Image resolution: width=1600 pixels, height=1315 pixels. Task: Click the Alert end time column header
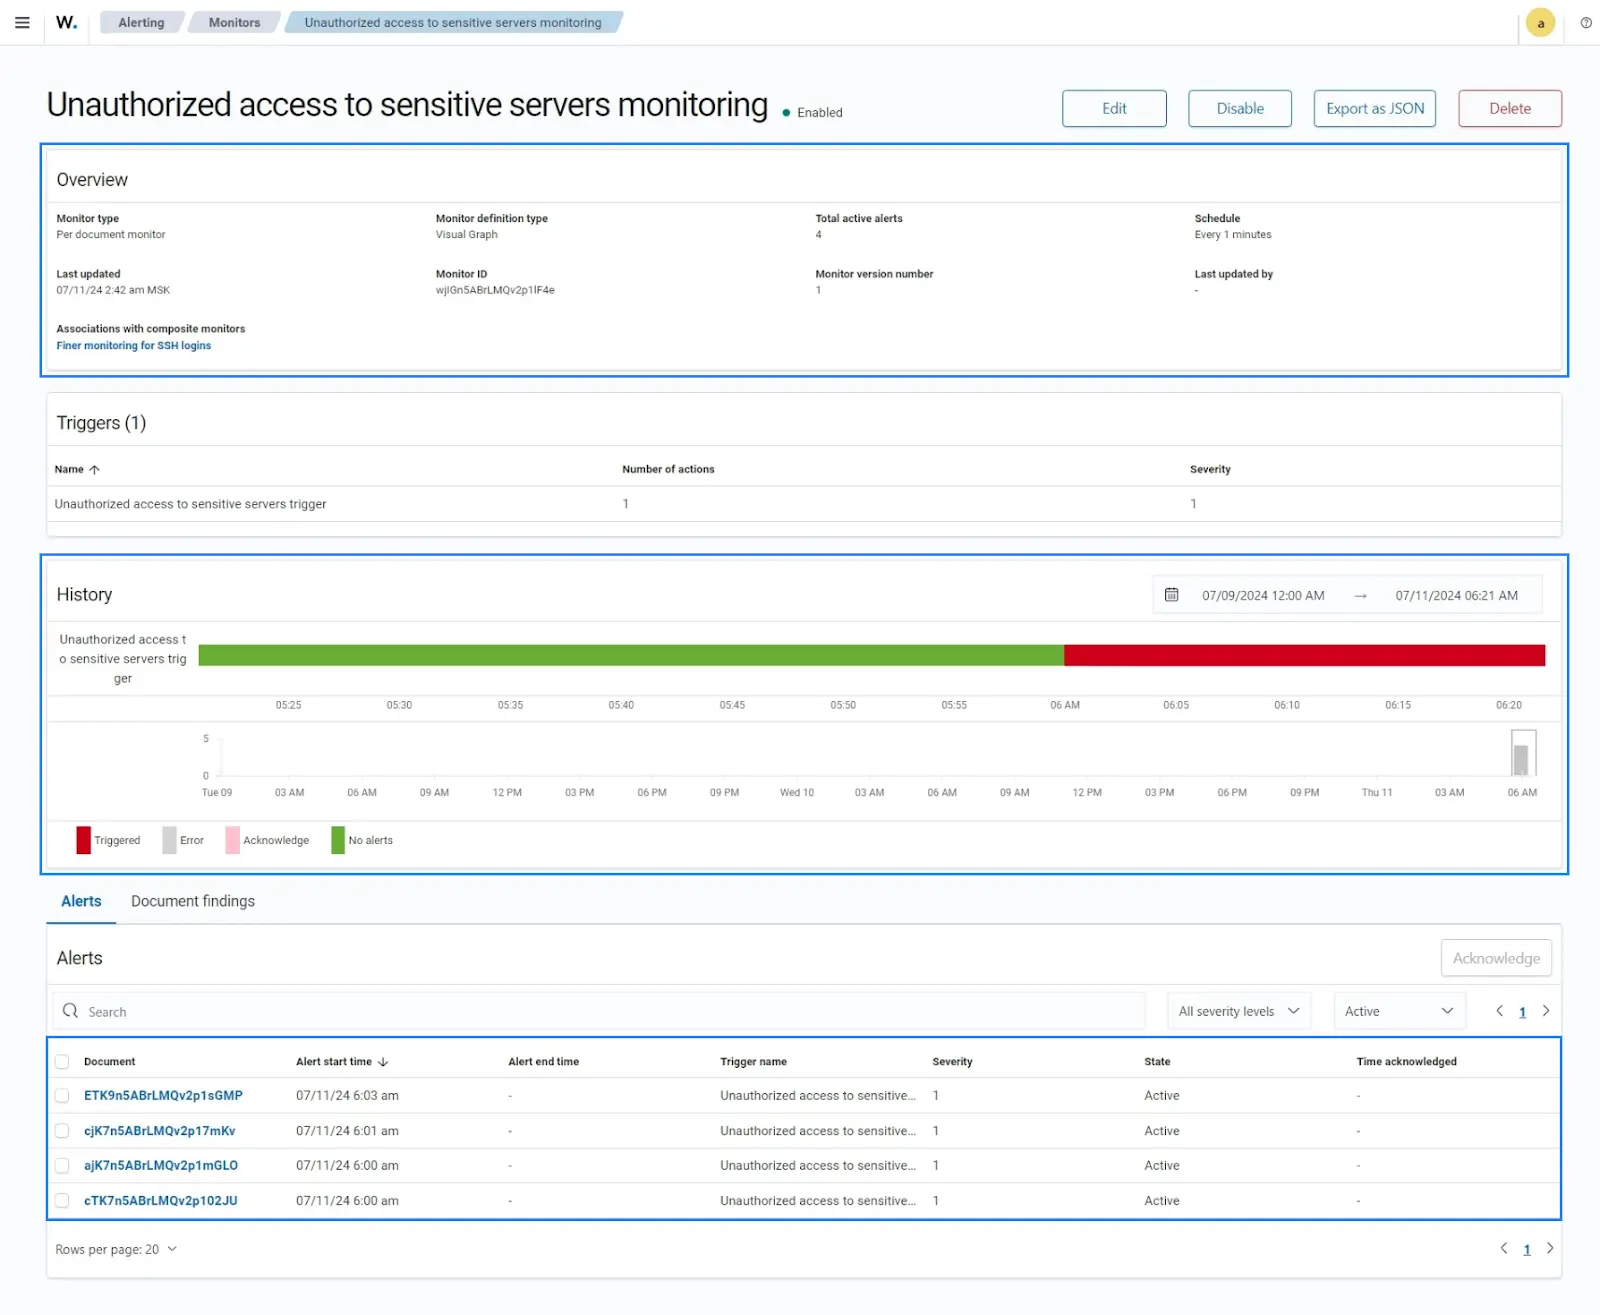(x=543, y=1062)
